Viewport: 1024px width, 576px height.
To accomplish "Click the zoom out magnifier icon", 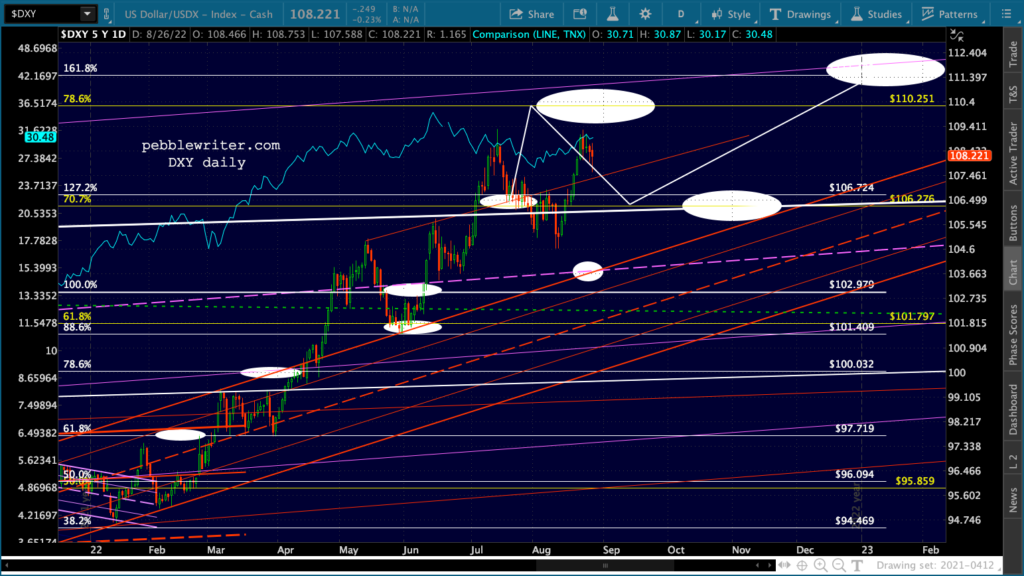I will (x=839, y=566).
